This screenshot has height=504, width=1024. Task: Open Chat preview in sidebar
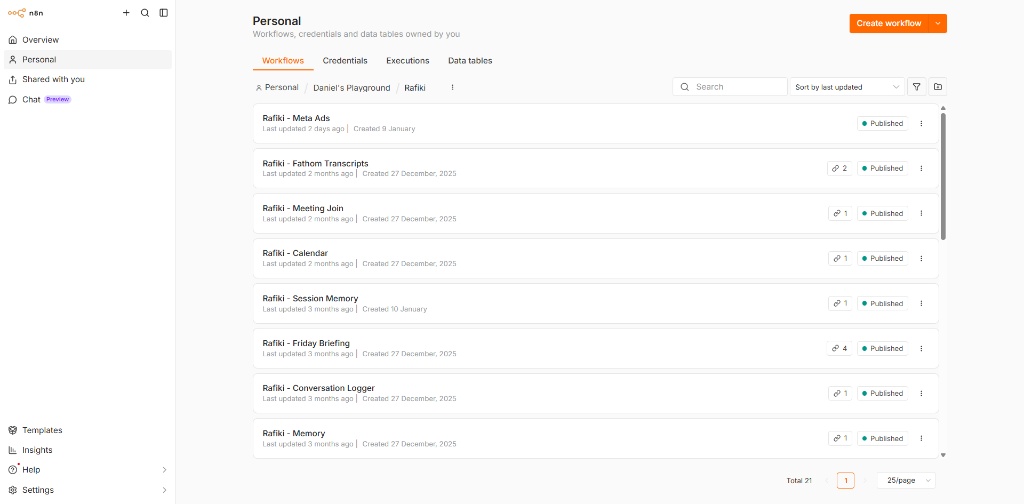[x=88, y=100]
